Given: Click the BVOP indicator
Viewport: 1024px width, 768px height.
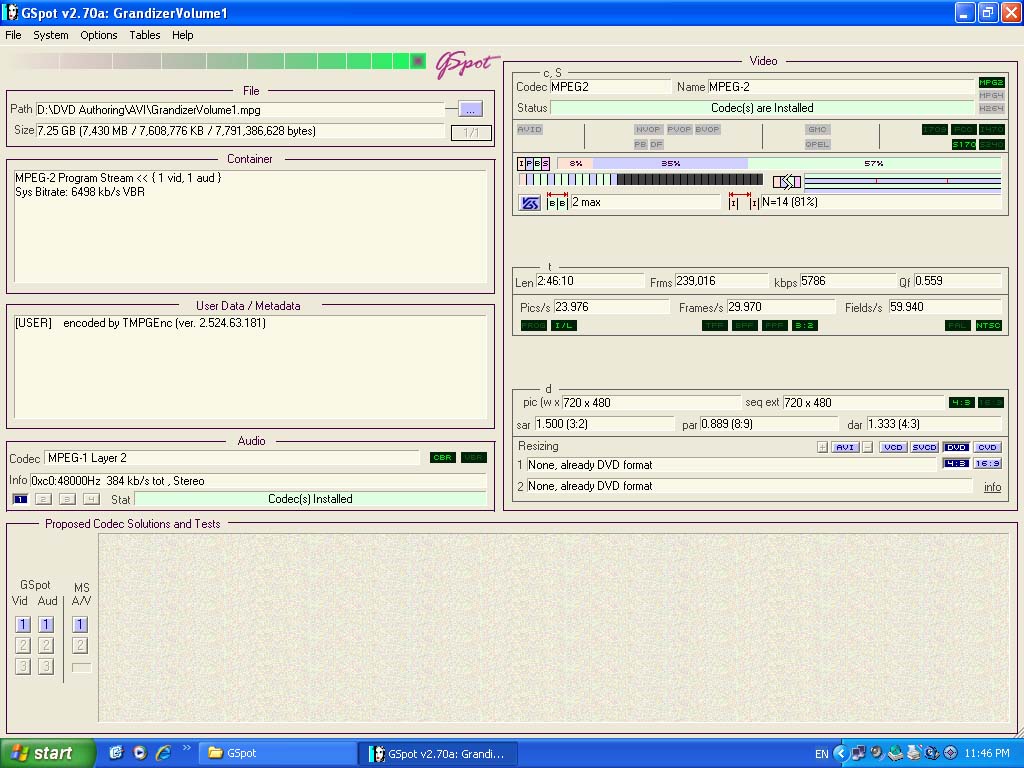Looking at the screenshot, I should tap(707, 129).
